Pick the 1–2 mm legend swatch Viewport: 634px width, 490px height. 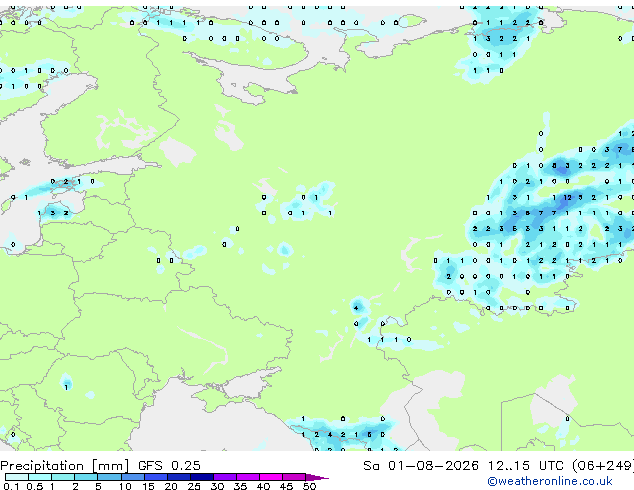coord(63,477)
